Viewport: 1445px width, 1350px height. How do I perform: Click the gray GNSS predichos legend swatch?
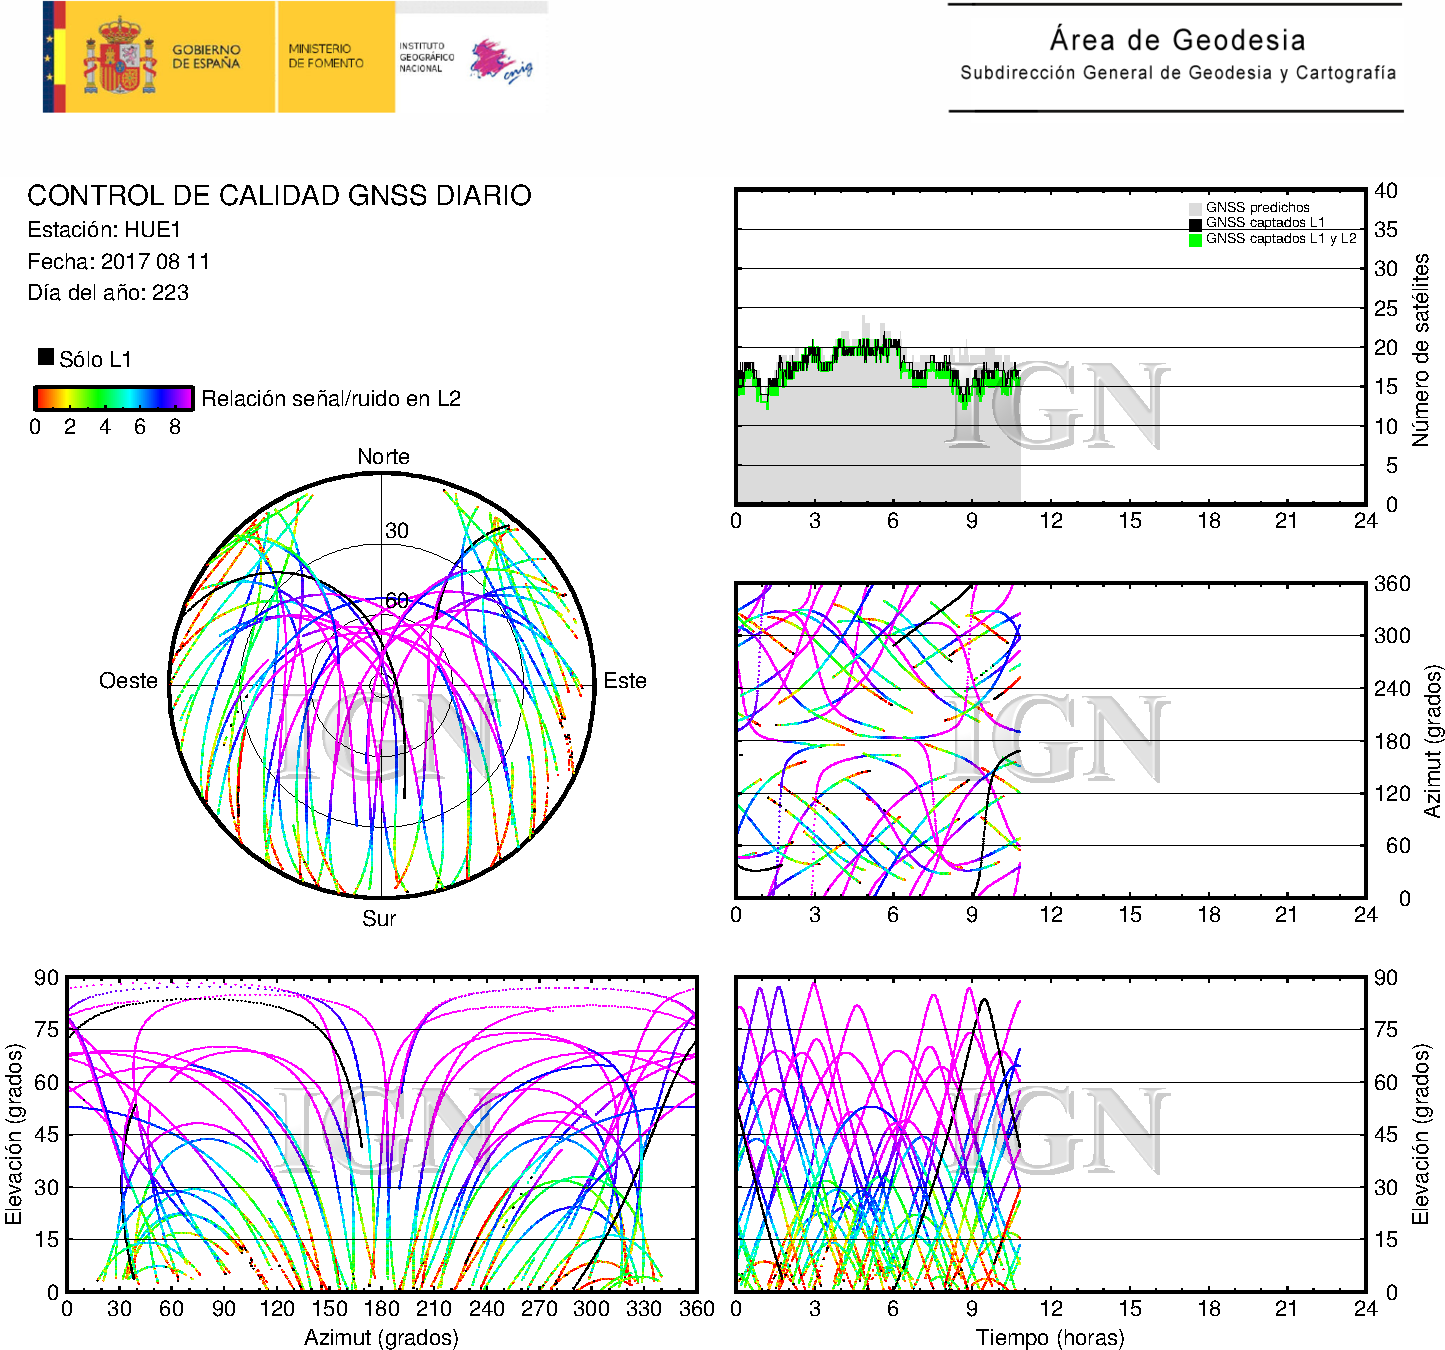[1195, 208]
